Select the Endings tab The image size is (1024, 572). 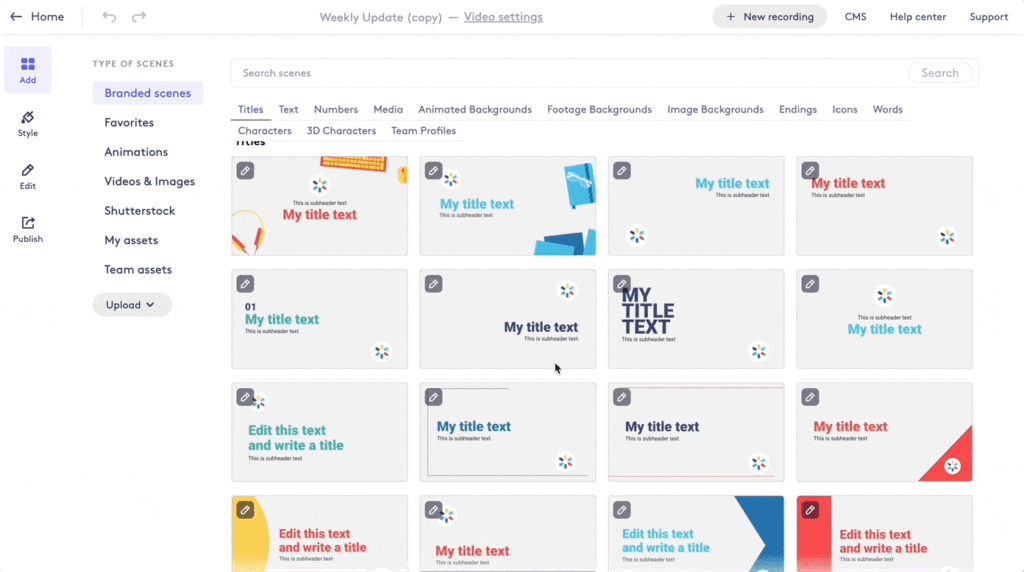pyautogui.click(x=798, y=110)
